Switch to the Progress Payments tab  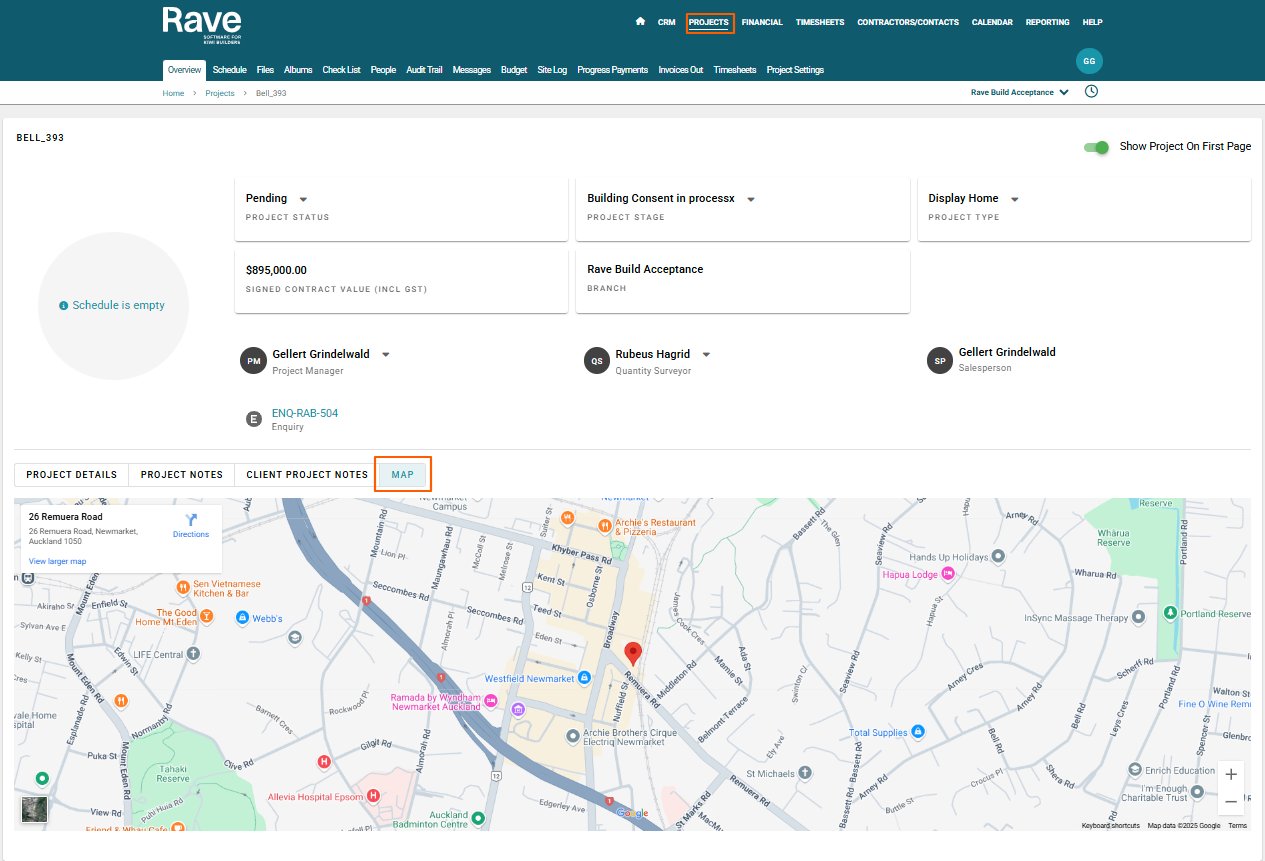click(612, 70)
